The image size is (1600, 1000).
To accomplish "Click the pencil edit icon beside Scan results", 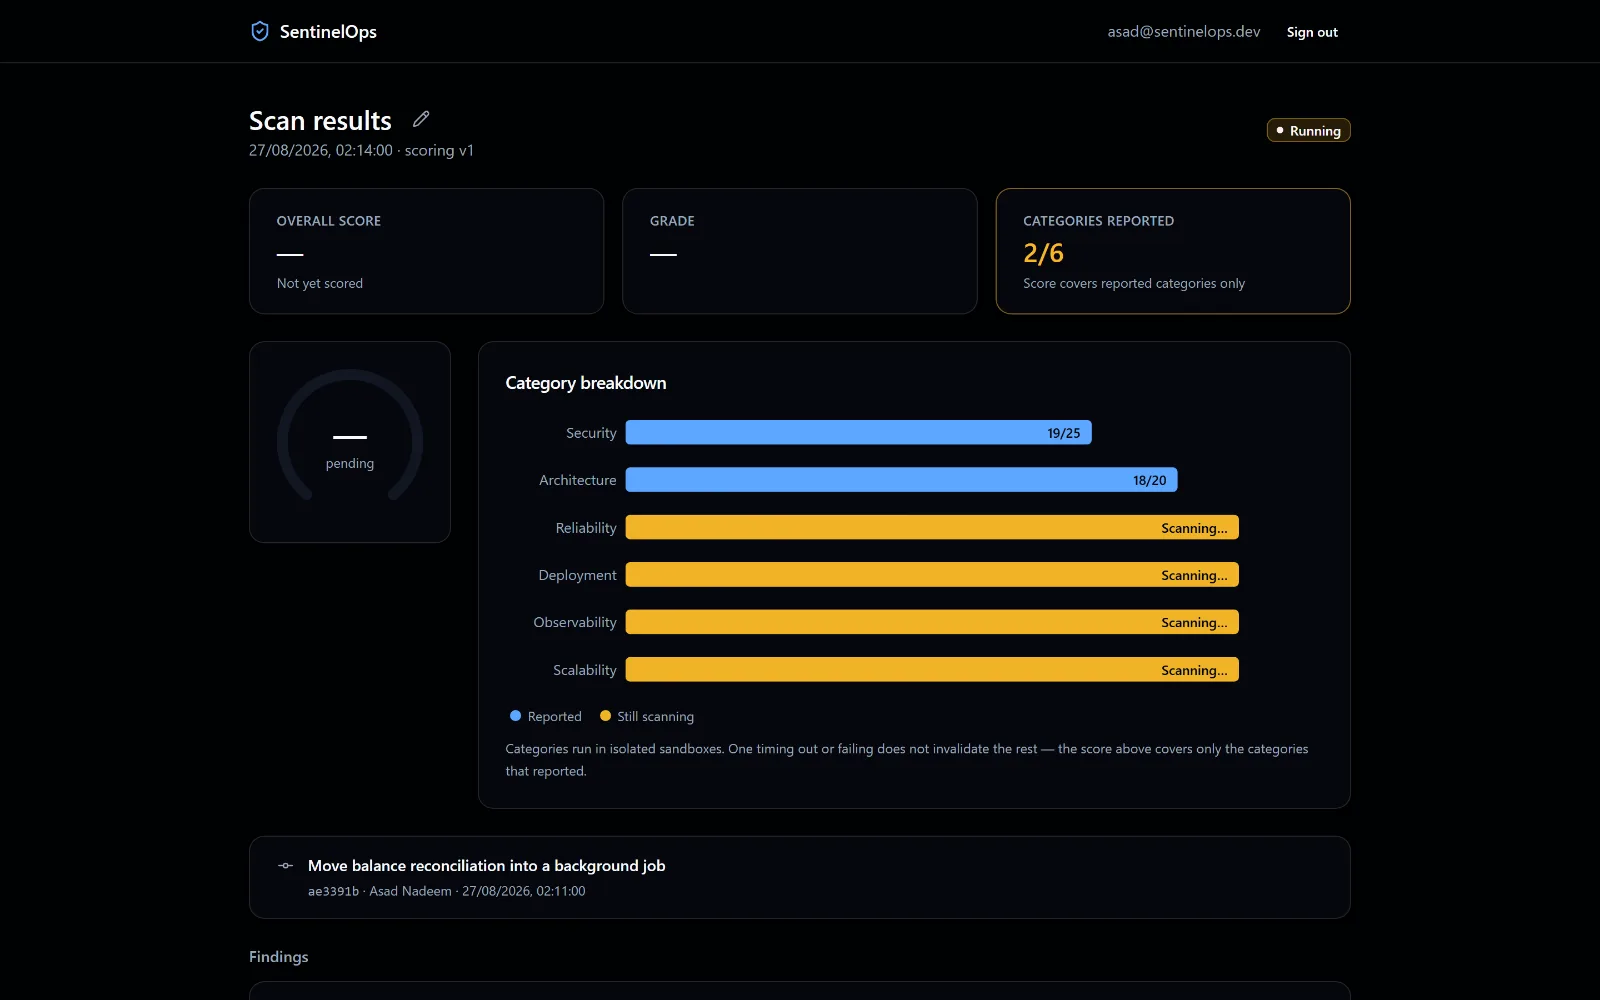I will (x=421, y=119).
